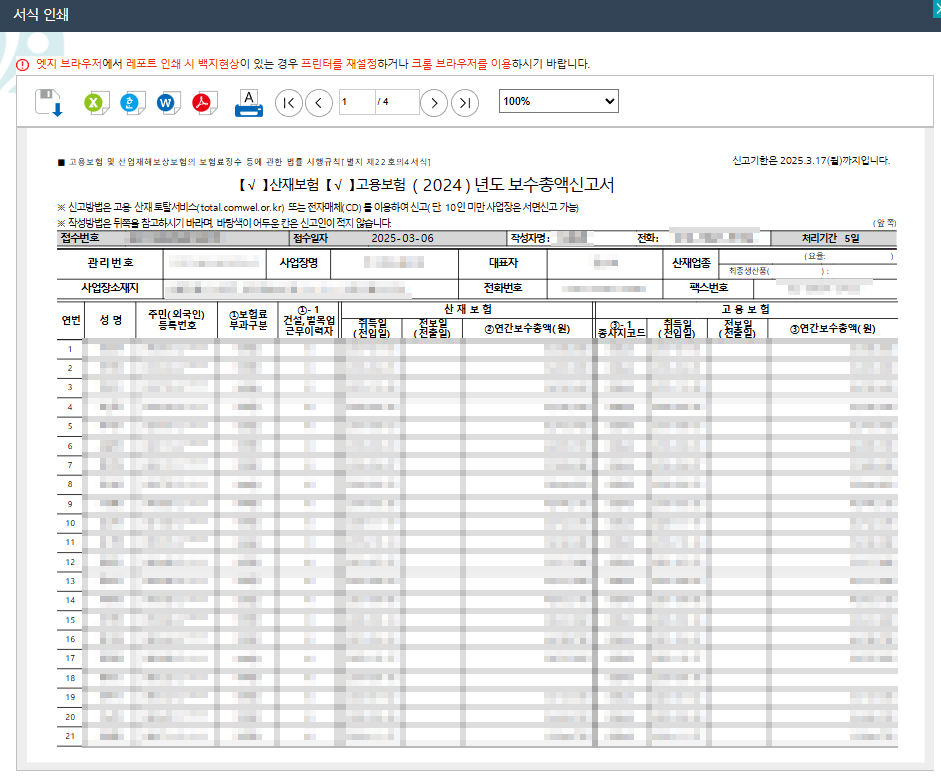
Task: Click the 접수일자 date 2025-03-06
Action: (402, 238)
